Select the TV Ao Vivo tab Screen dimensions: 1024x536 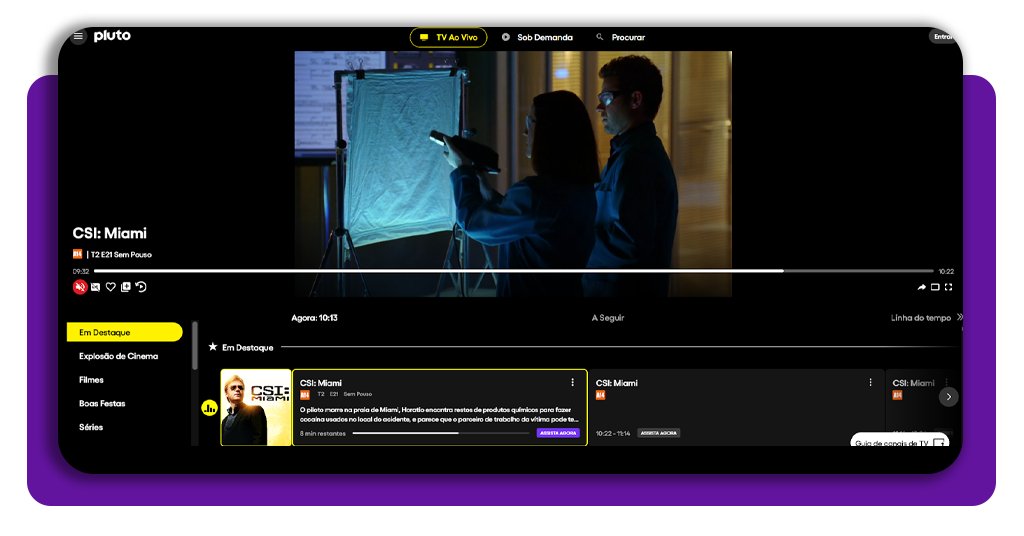448,37
